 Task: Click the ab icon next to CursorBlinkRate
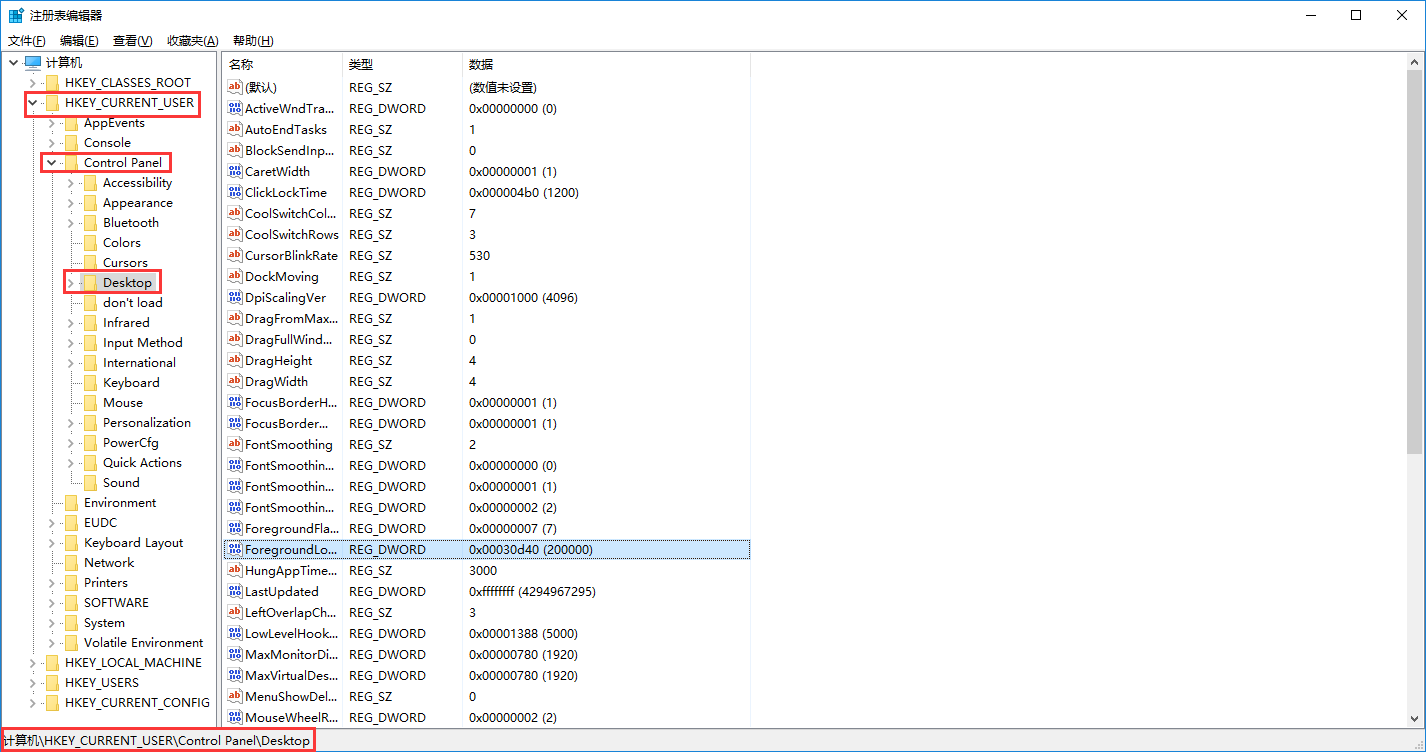[234, 255]
